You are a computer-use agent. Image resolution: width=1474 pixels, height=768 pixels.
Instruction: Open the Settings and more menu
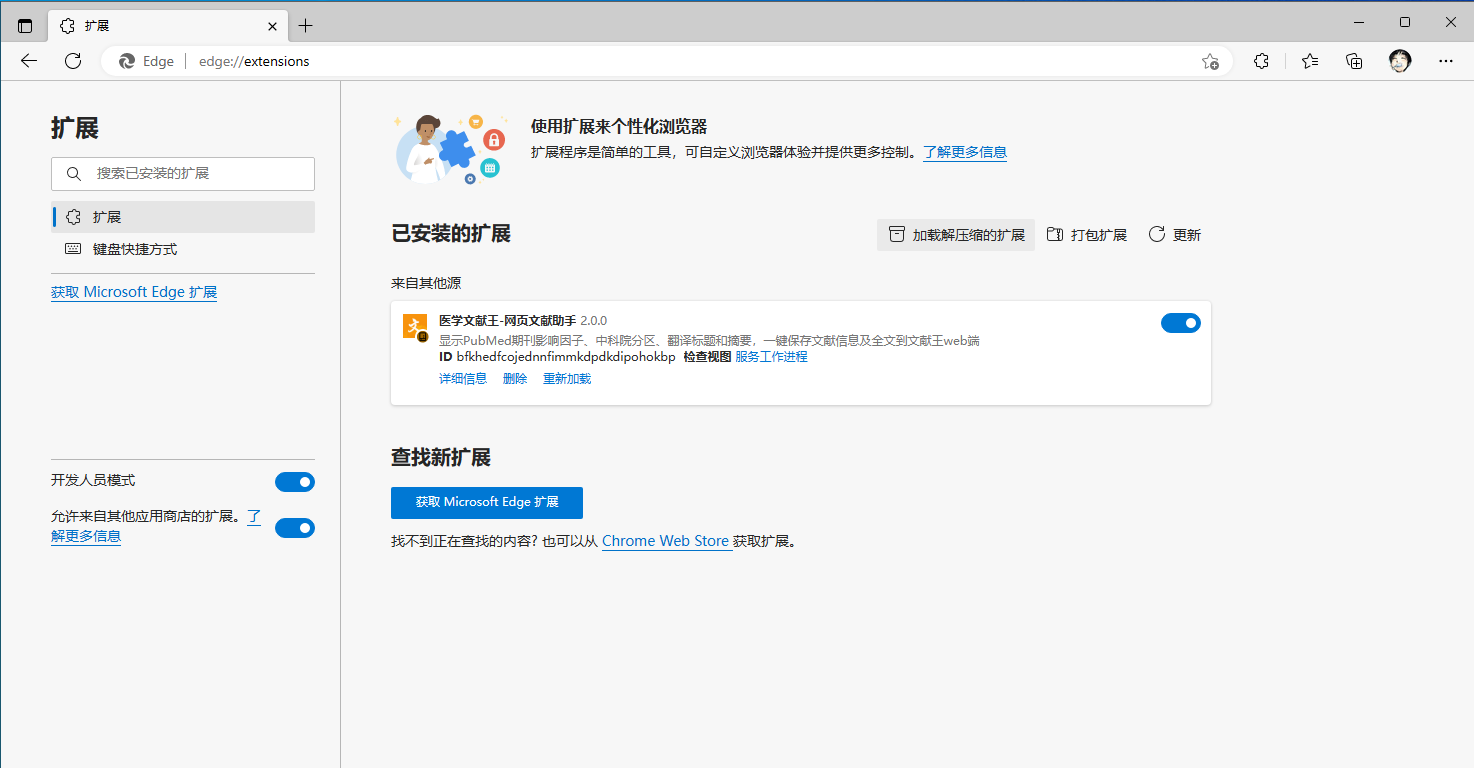click(1445, 61)
